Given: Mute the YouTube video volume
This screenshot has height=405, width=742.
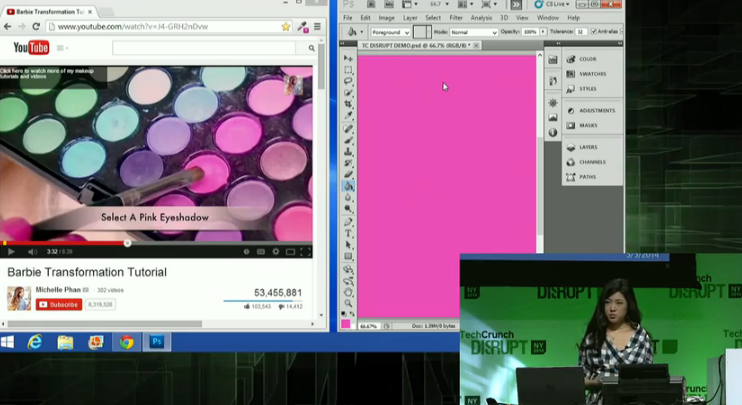Looking at the screenshot, I should (32, 252).
